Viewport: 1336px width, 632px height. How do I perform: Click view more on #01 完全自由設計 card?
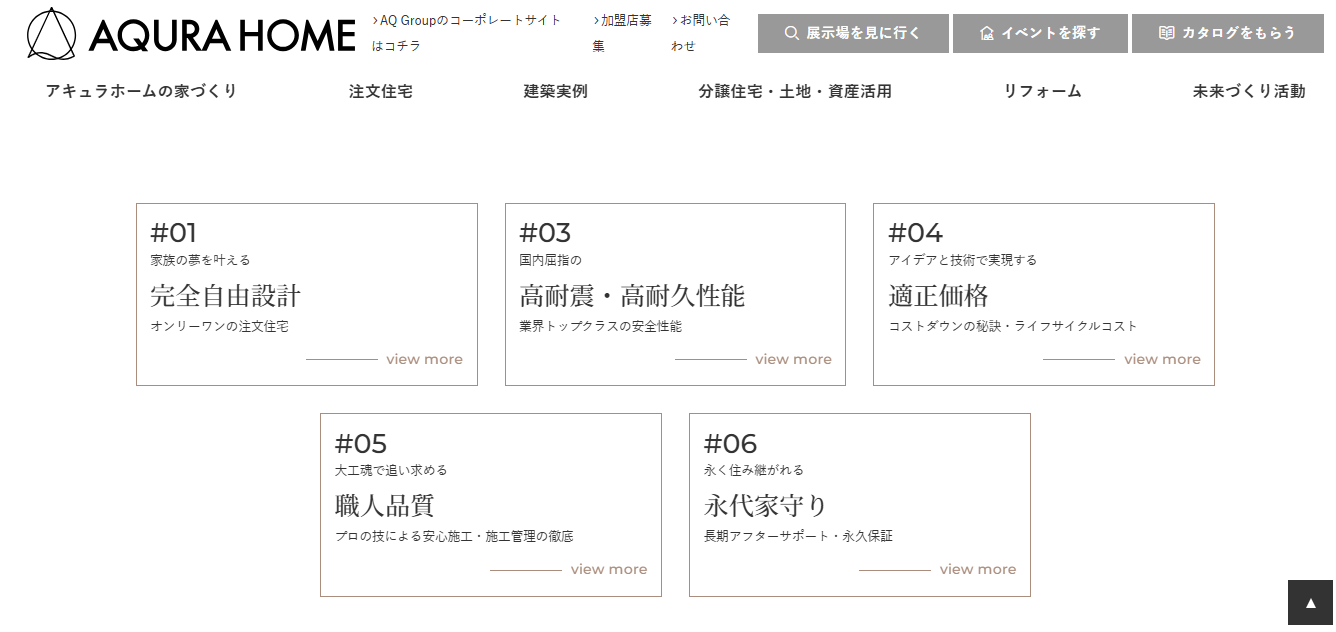click(x=424, y=359)
